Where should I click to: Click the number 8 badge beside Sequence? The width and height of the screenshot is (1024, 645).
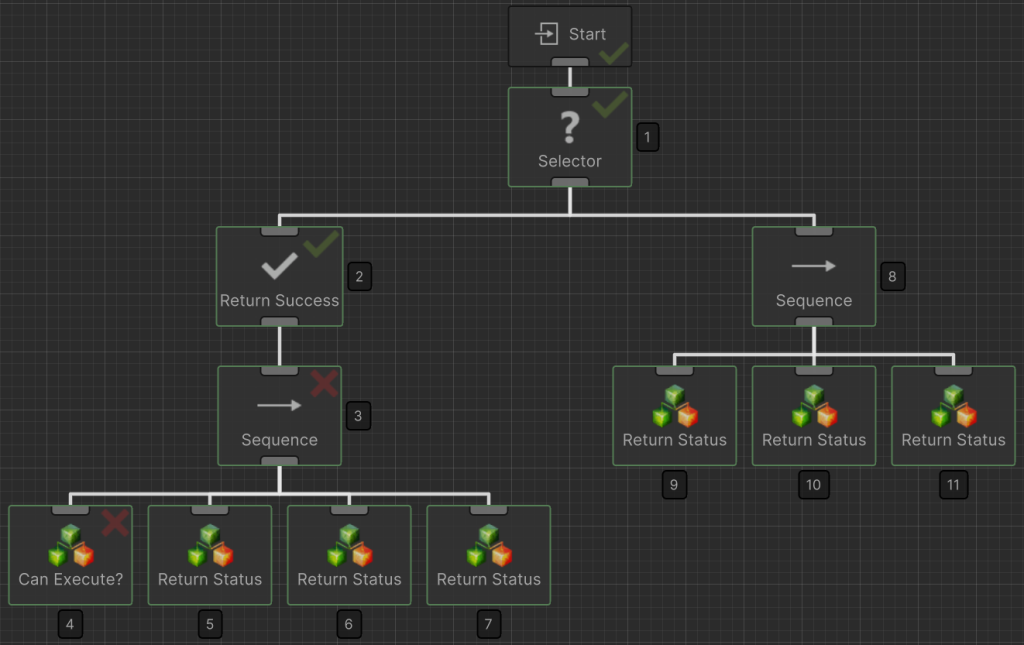[893, 277]
